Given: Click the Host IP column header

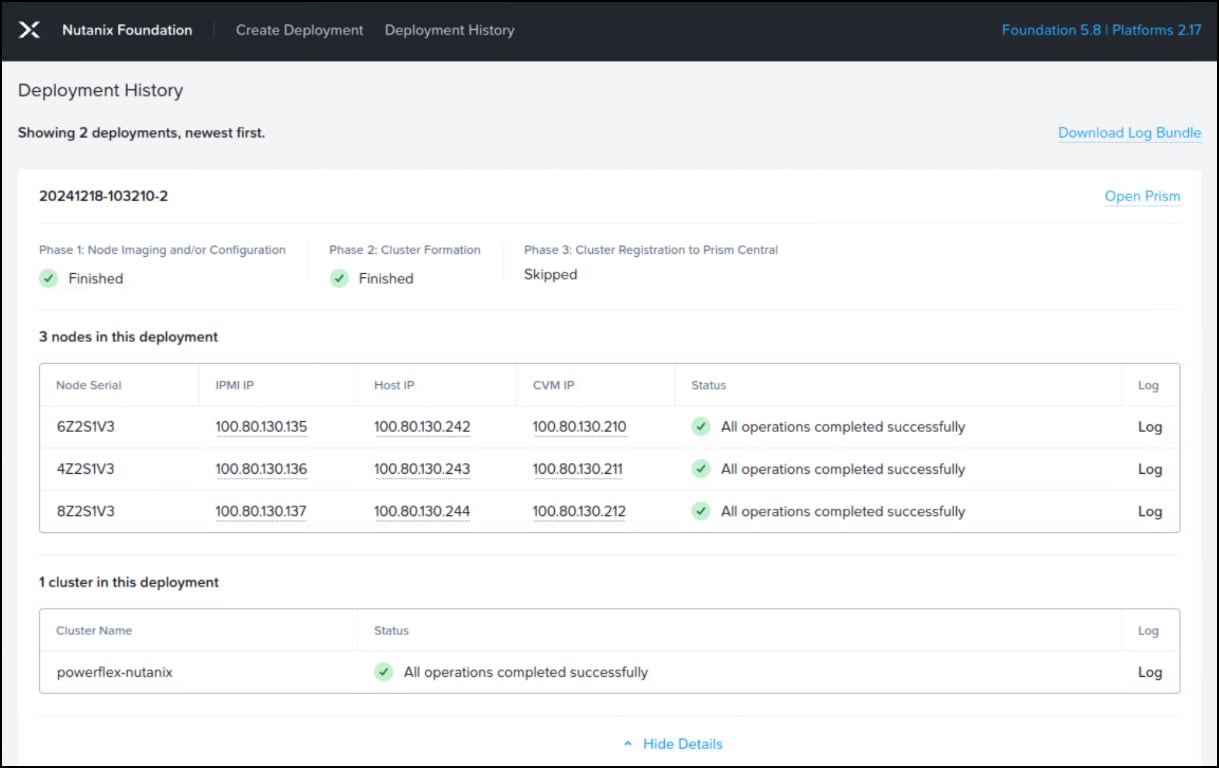Looking at the screenshot, I should [394, 385].
